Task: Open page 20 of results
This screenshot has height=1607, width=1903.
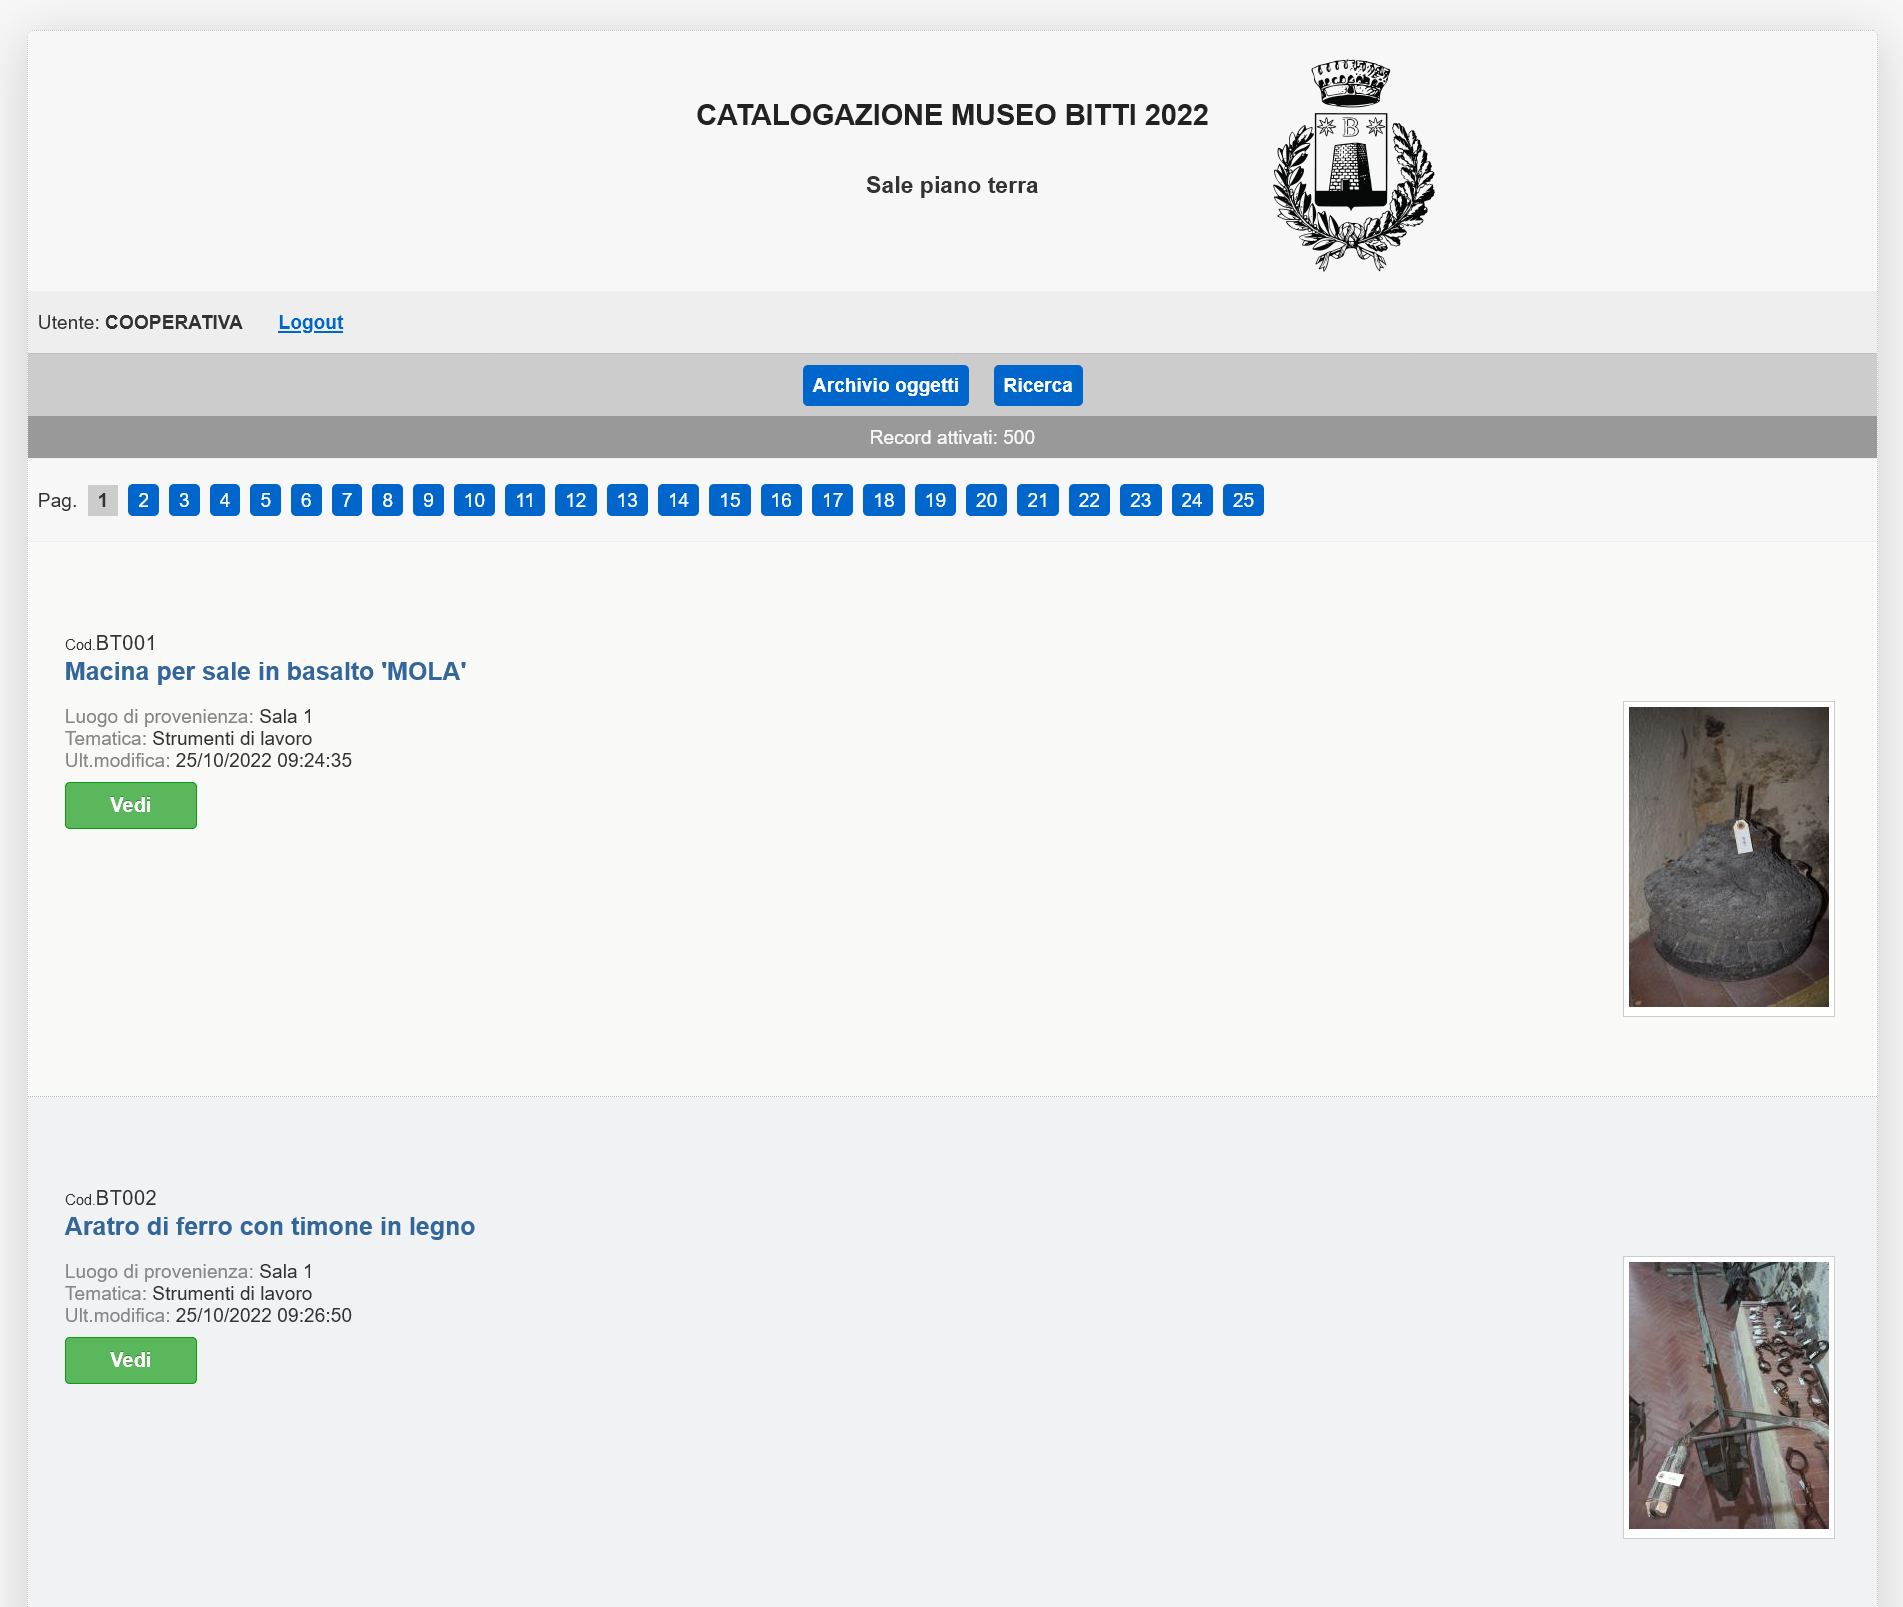Action: 986,500
